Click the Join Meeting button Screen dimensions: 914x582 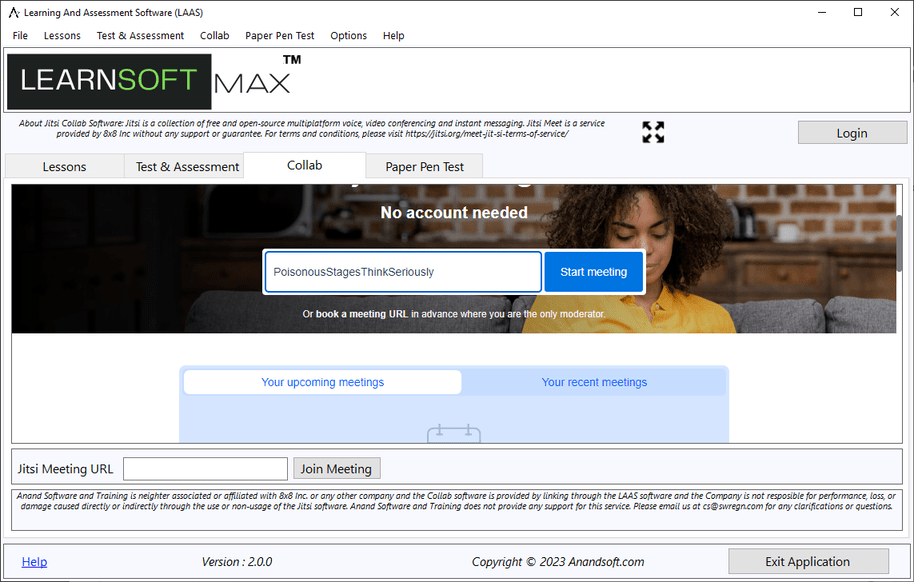tap(336, 469)
